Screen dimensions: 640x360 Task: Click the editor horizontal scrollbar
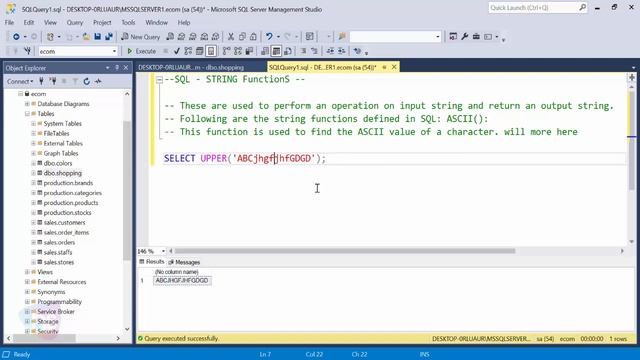click(345, 251)
